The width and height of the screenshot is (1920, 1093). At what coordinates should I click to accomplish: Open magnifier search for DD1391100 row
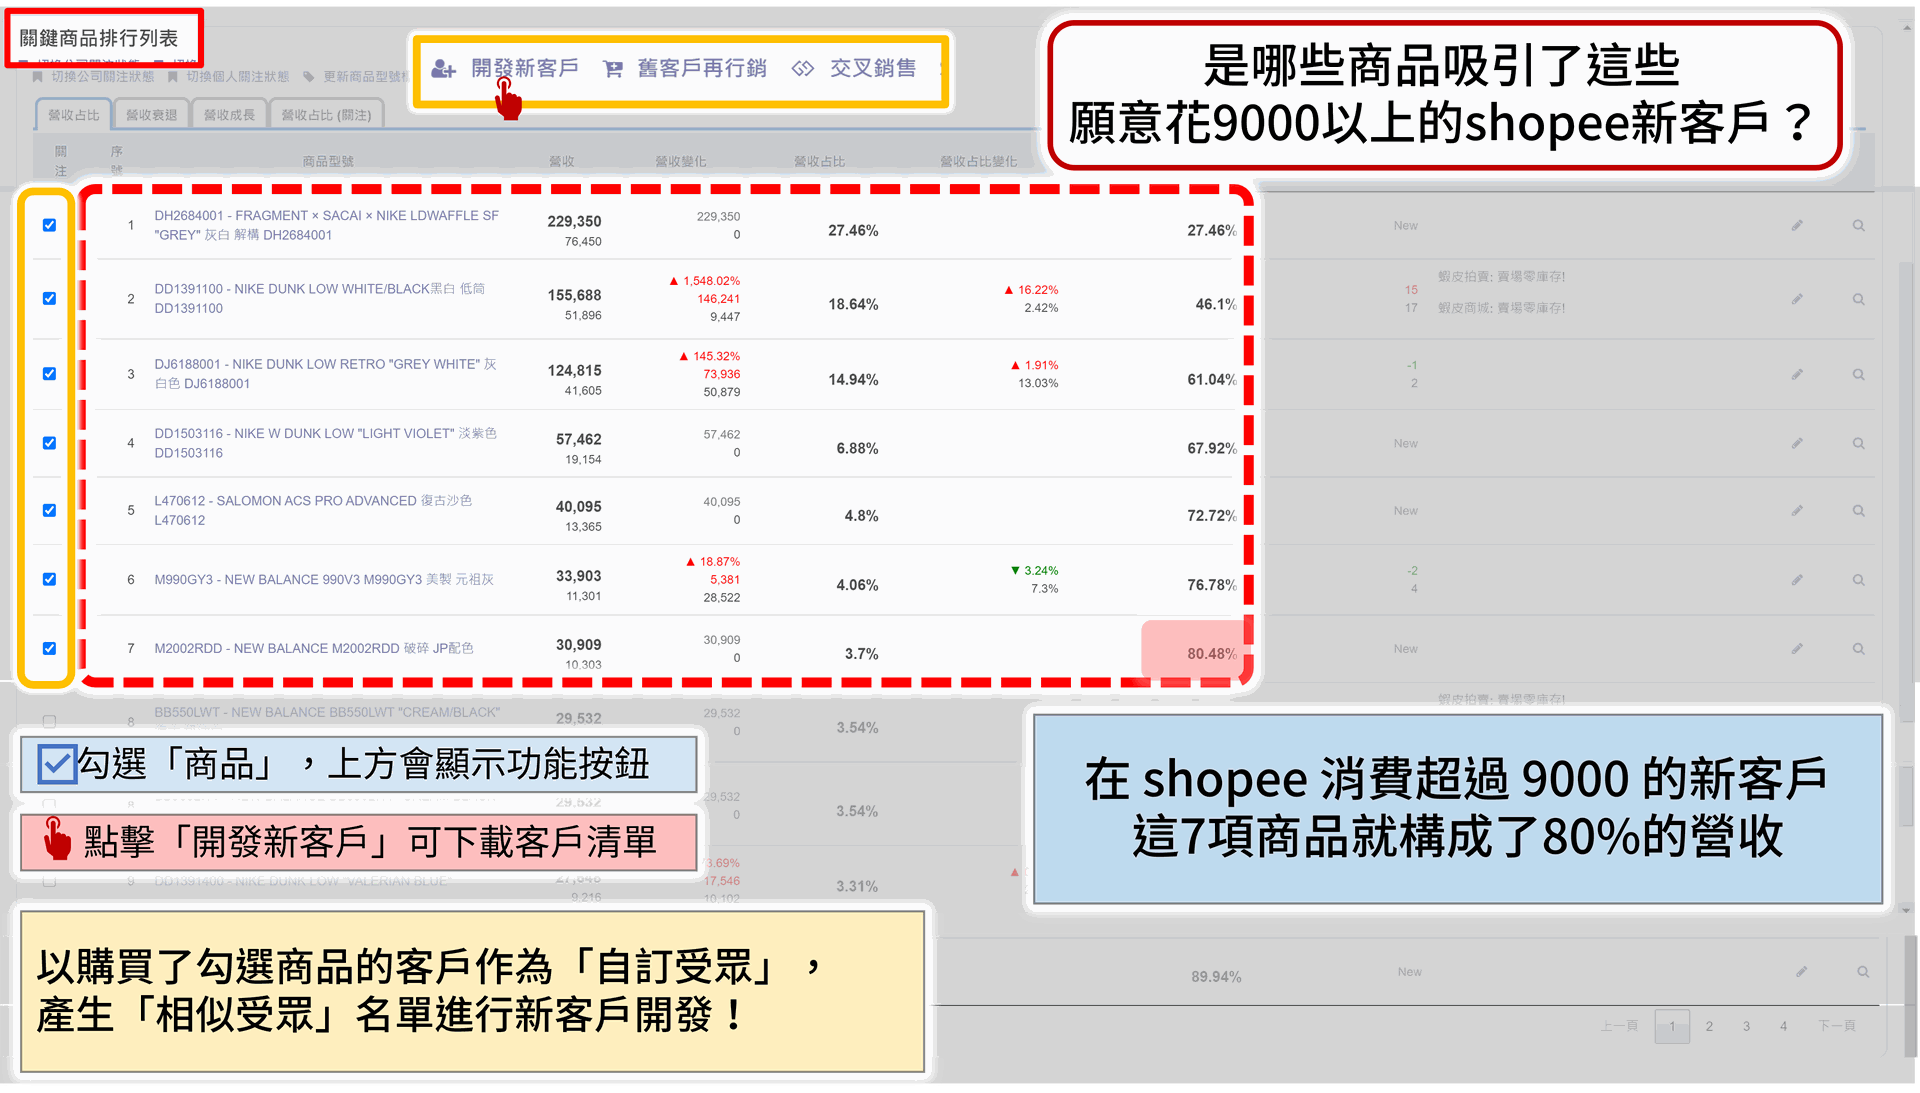pos(1858,299)
